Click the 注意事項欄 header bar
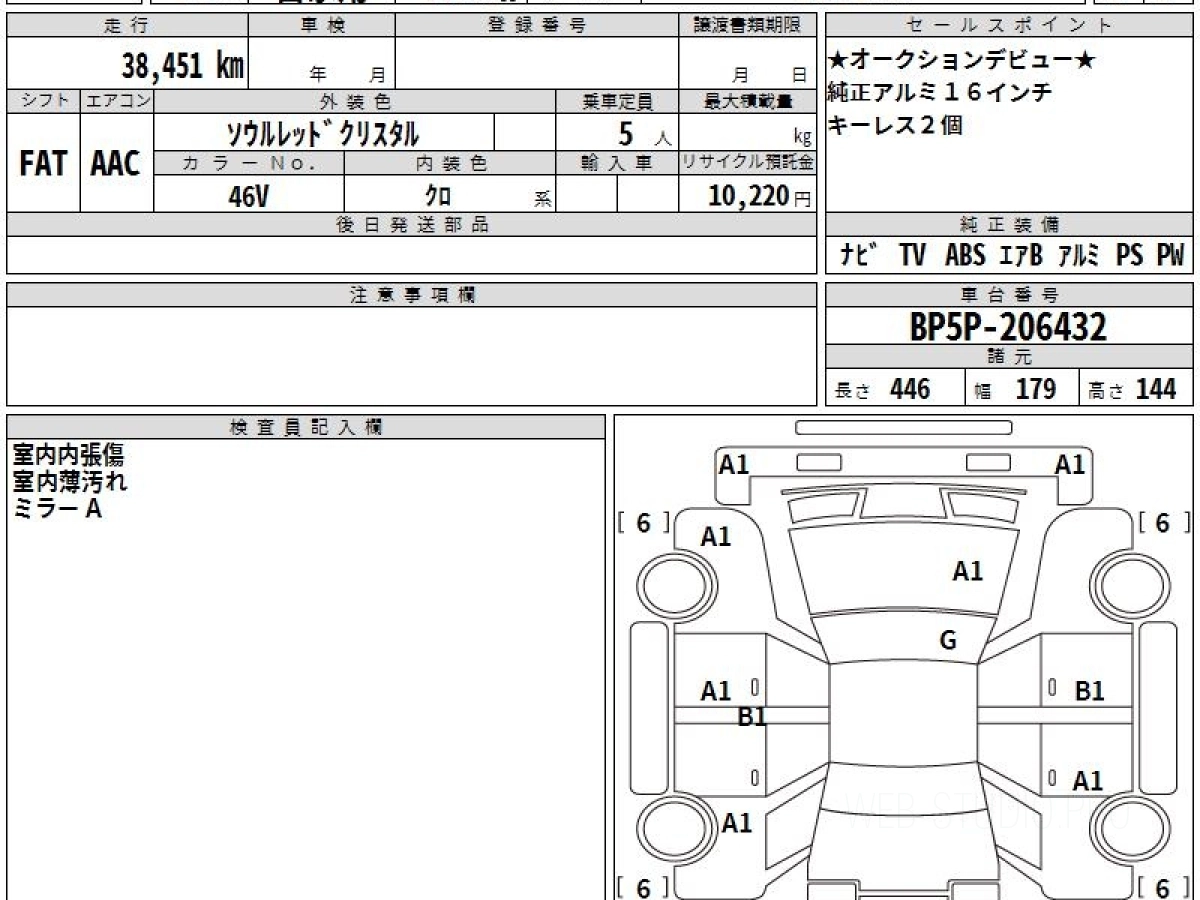 pos(412,295)
